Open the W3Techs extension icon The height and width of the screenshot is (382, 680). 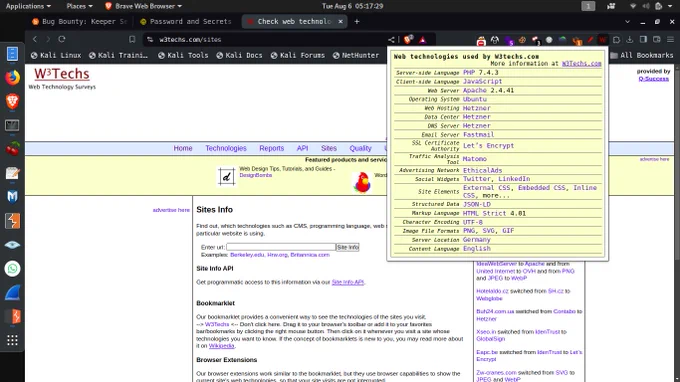point(602,40)
